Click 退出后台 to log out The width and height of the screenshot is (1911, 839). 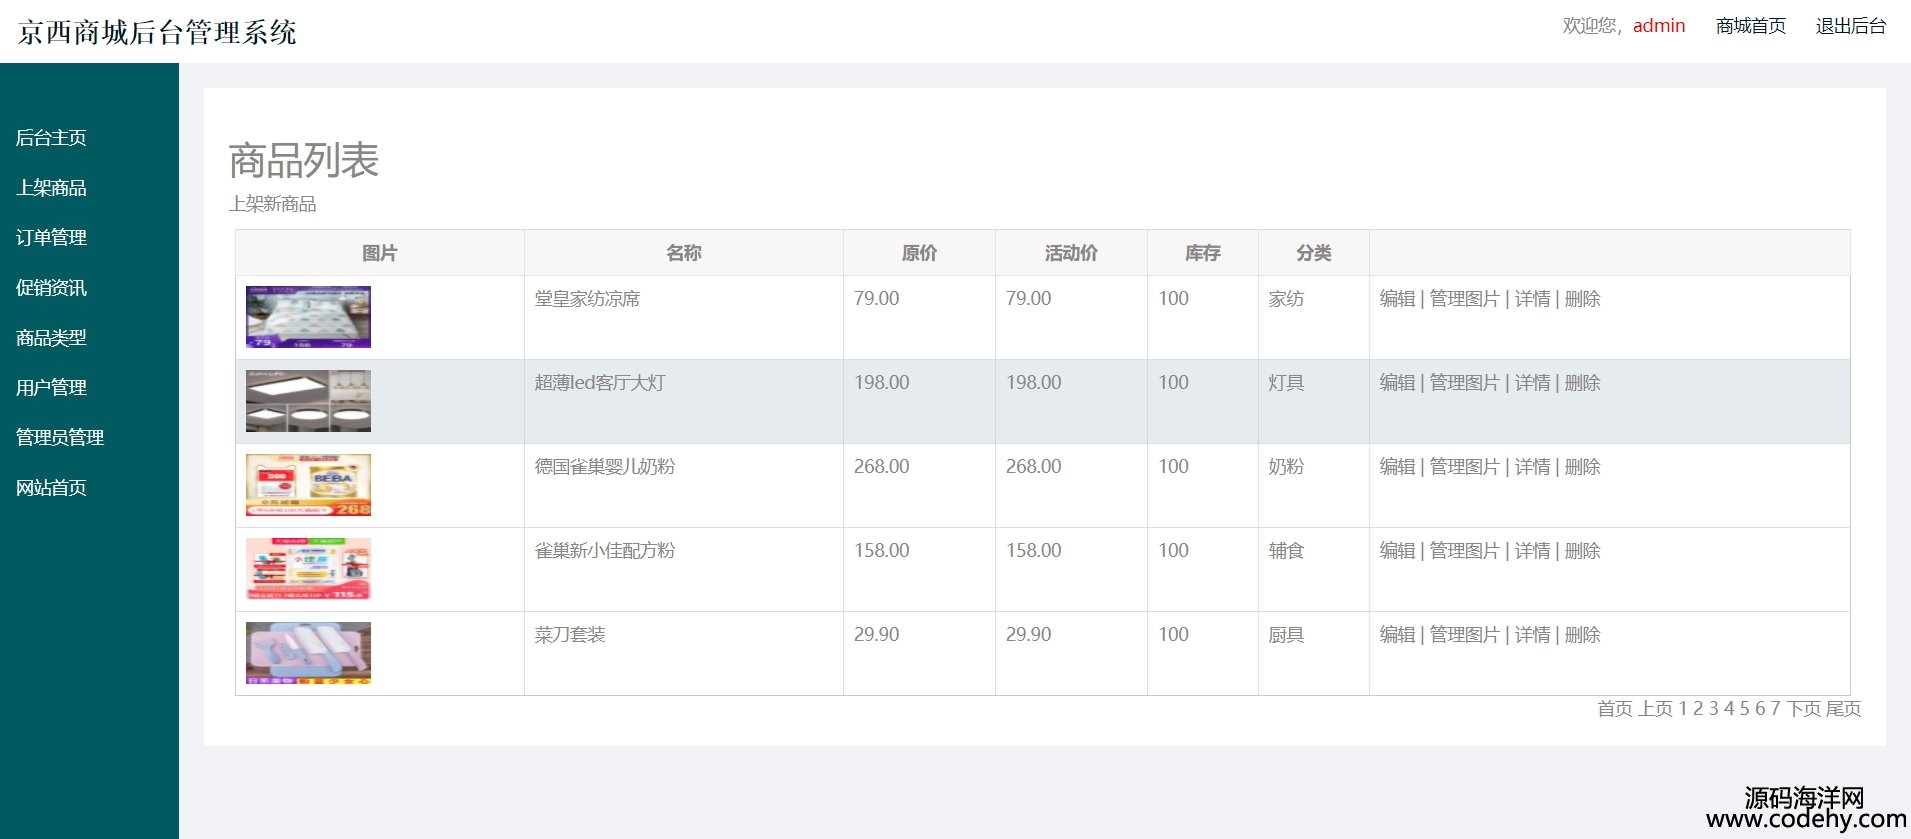click(1850, 26)
